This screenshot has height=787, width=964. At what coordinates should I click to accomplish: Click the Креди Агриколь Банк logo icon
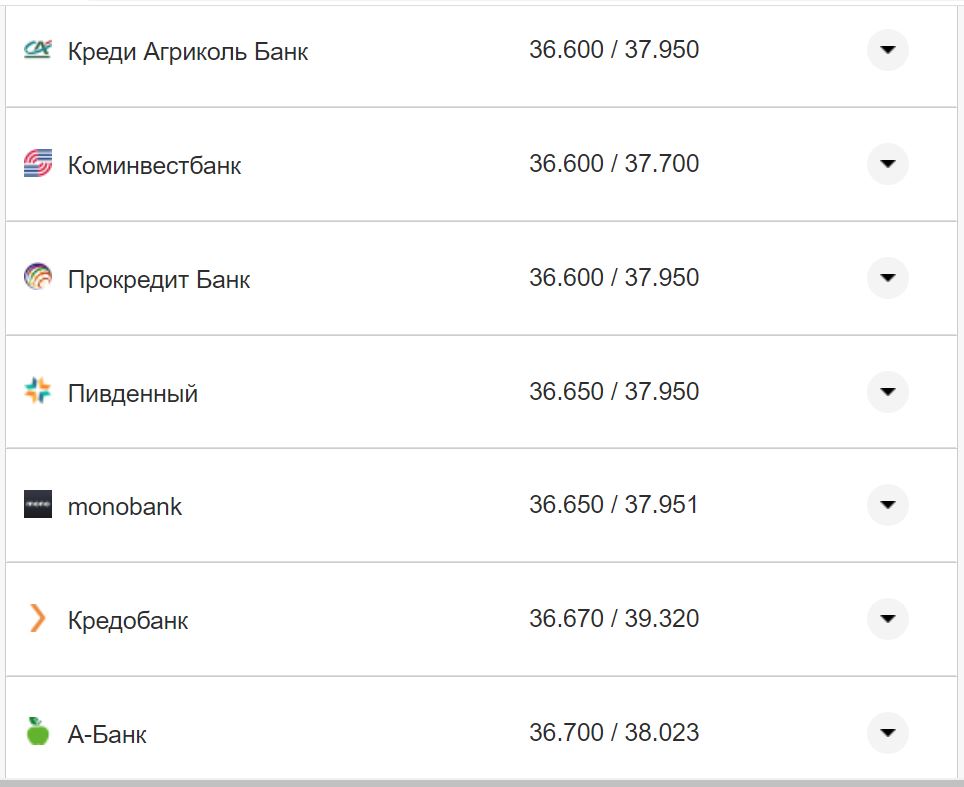37,50
